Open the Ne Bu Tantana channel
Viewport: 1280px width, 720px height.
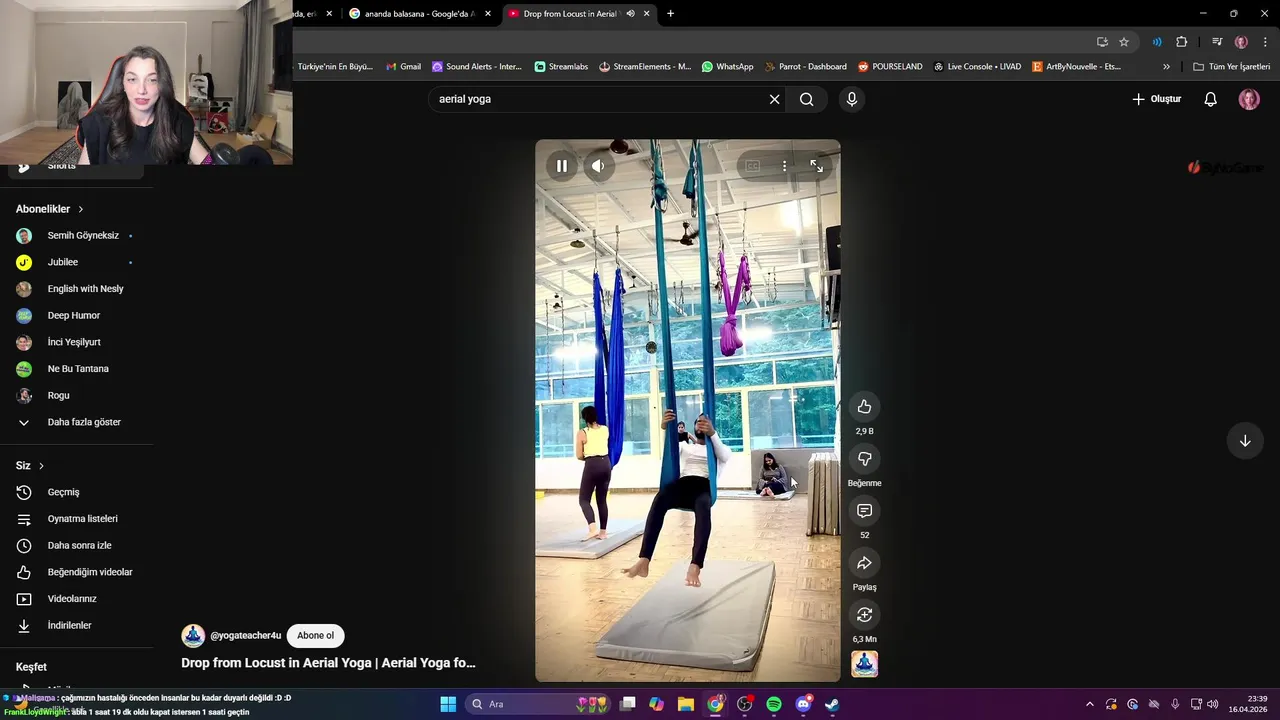pyautogui.click(x=76, y=369)
